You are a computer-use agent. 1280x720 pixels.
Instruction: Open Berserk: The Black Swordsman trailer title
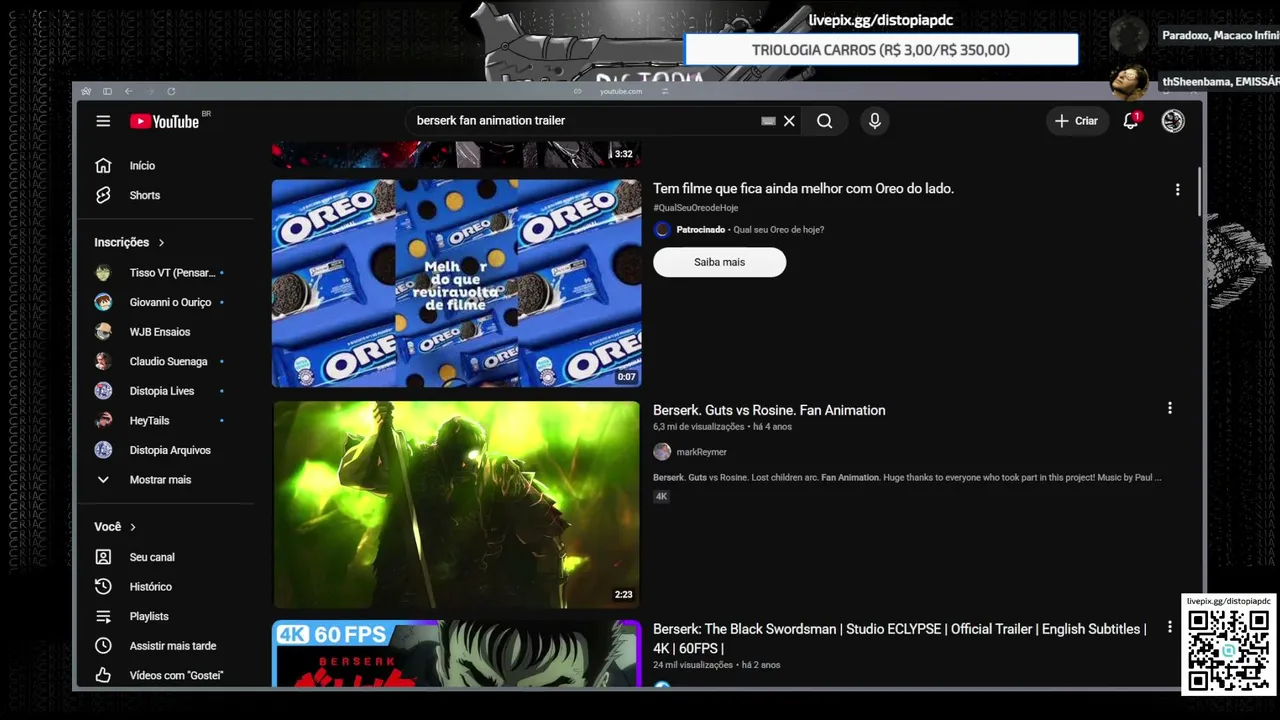coord(900,638)
